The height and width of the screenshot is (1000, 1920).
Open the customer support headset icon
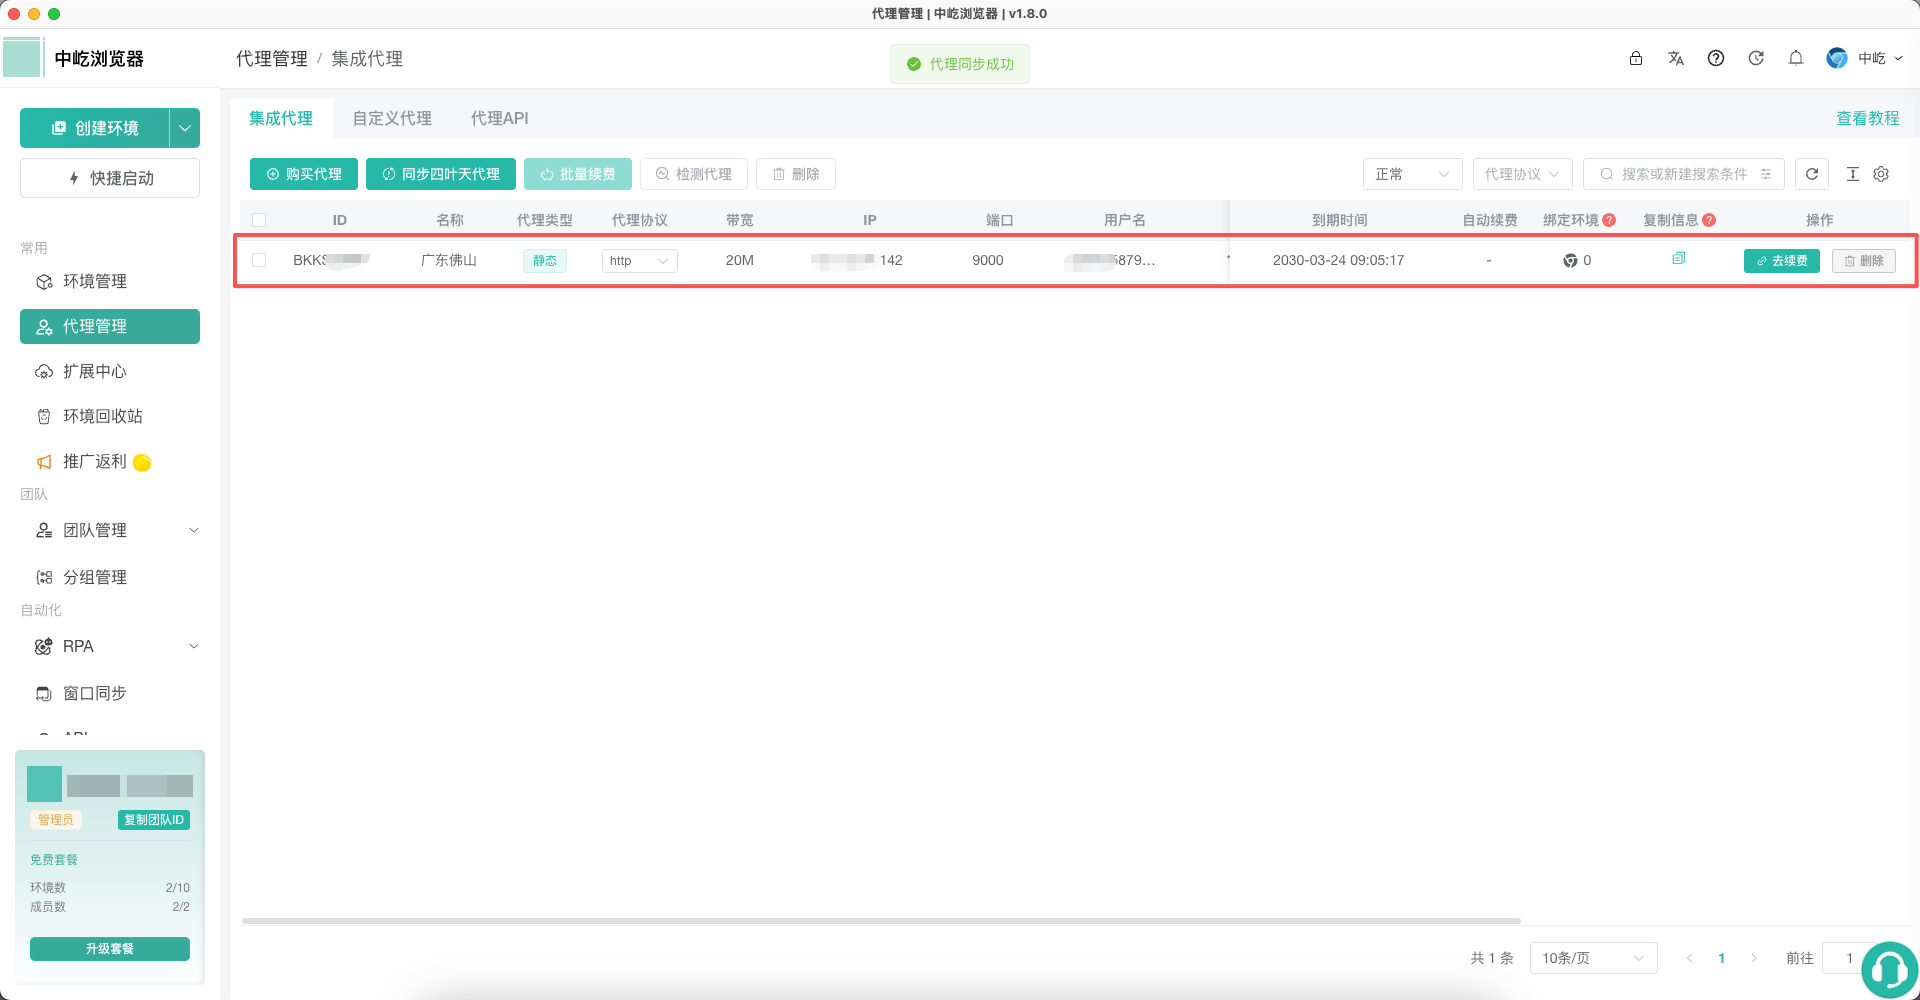pyautogui.click(x=1890, y=969)
